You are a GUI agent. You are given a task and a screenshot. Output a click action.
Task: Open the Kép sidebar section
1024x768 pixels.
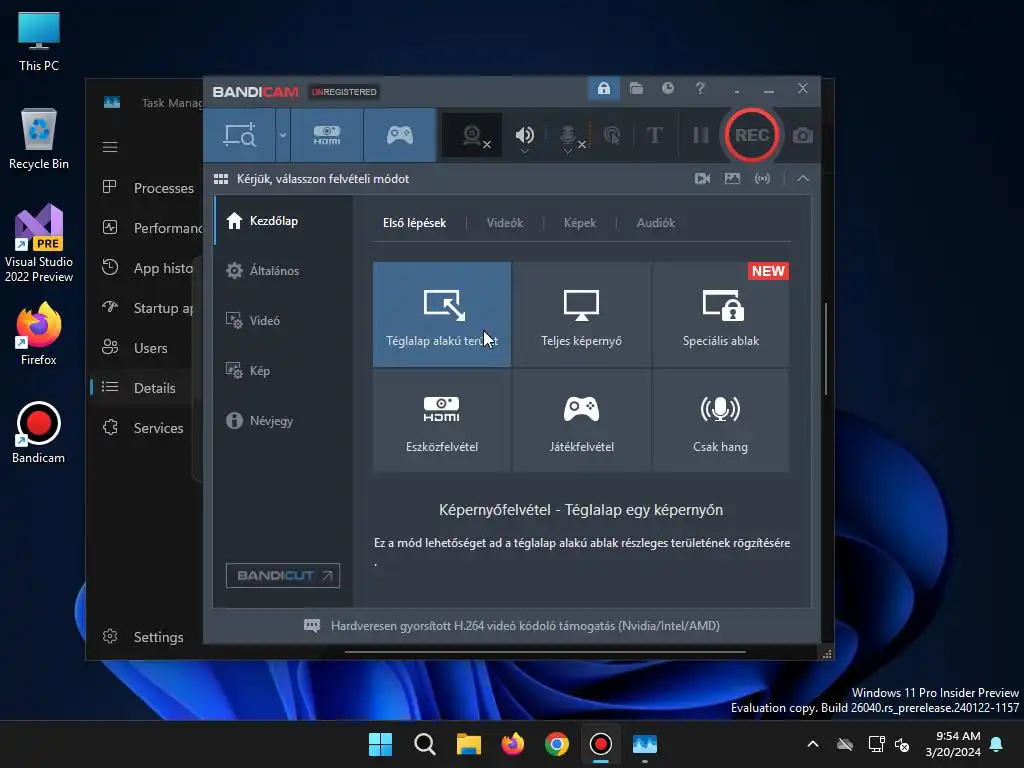coord(283,371)
